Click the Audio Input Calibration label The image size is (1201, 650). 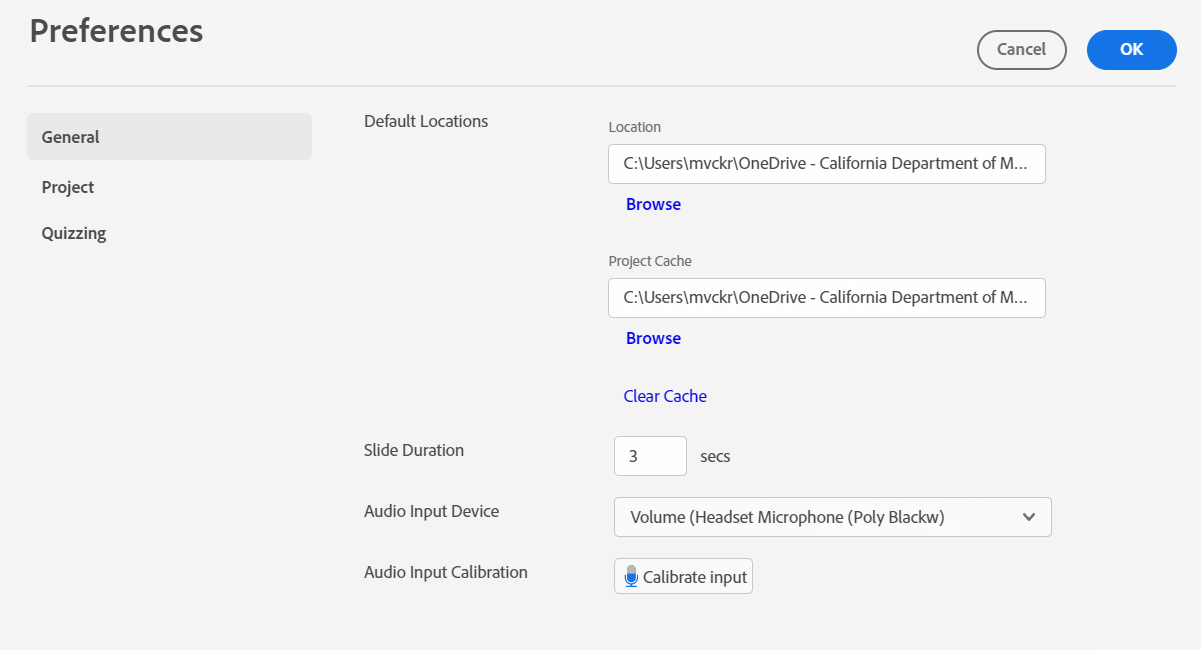446,572
